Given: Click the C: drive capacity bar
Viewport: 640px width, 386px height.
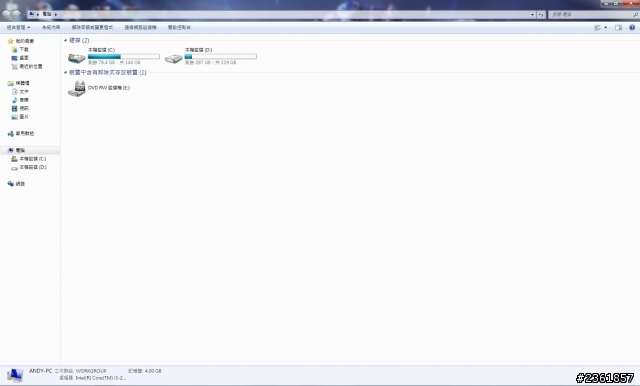Looking at the screenshot, I should 124,57.
